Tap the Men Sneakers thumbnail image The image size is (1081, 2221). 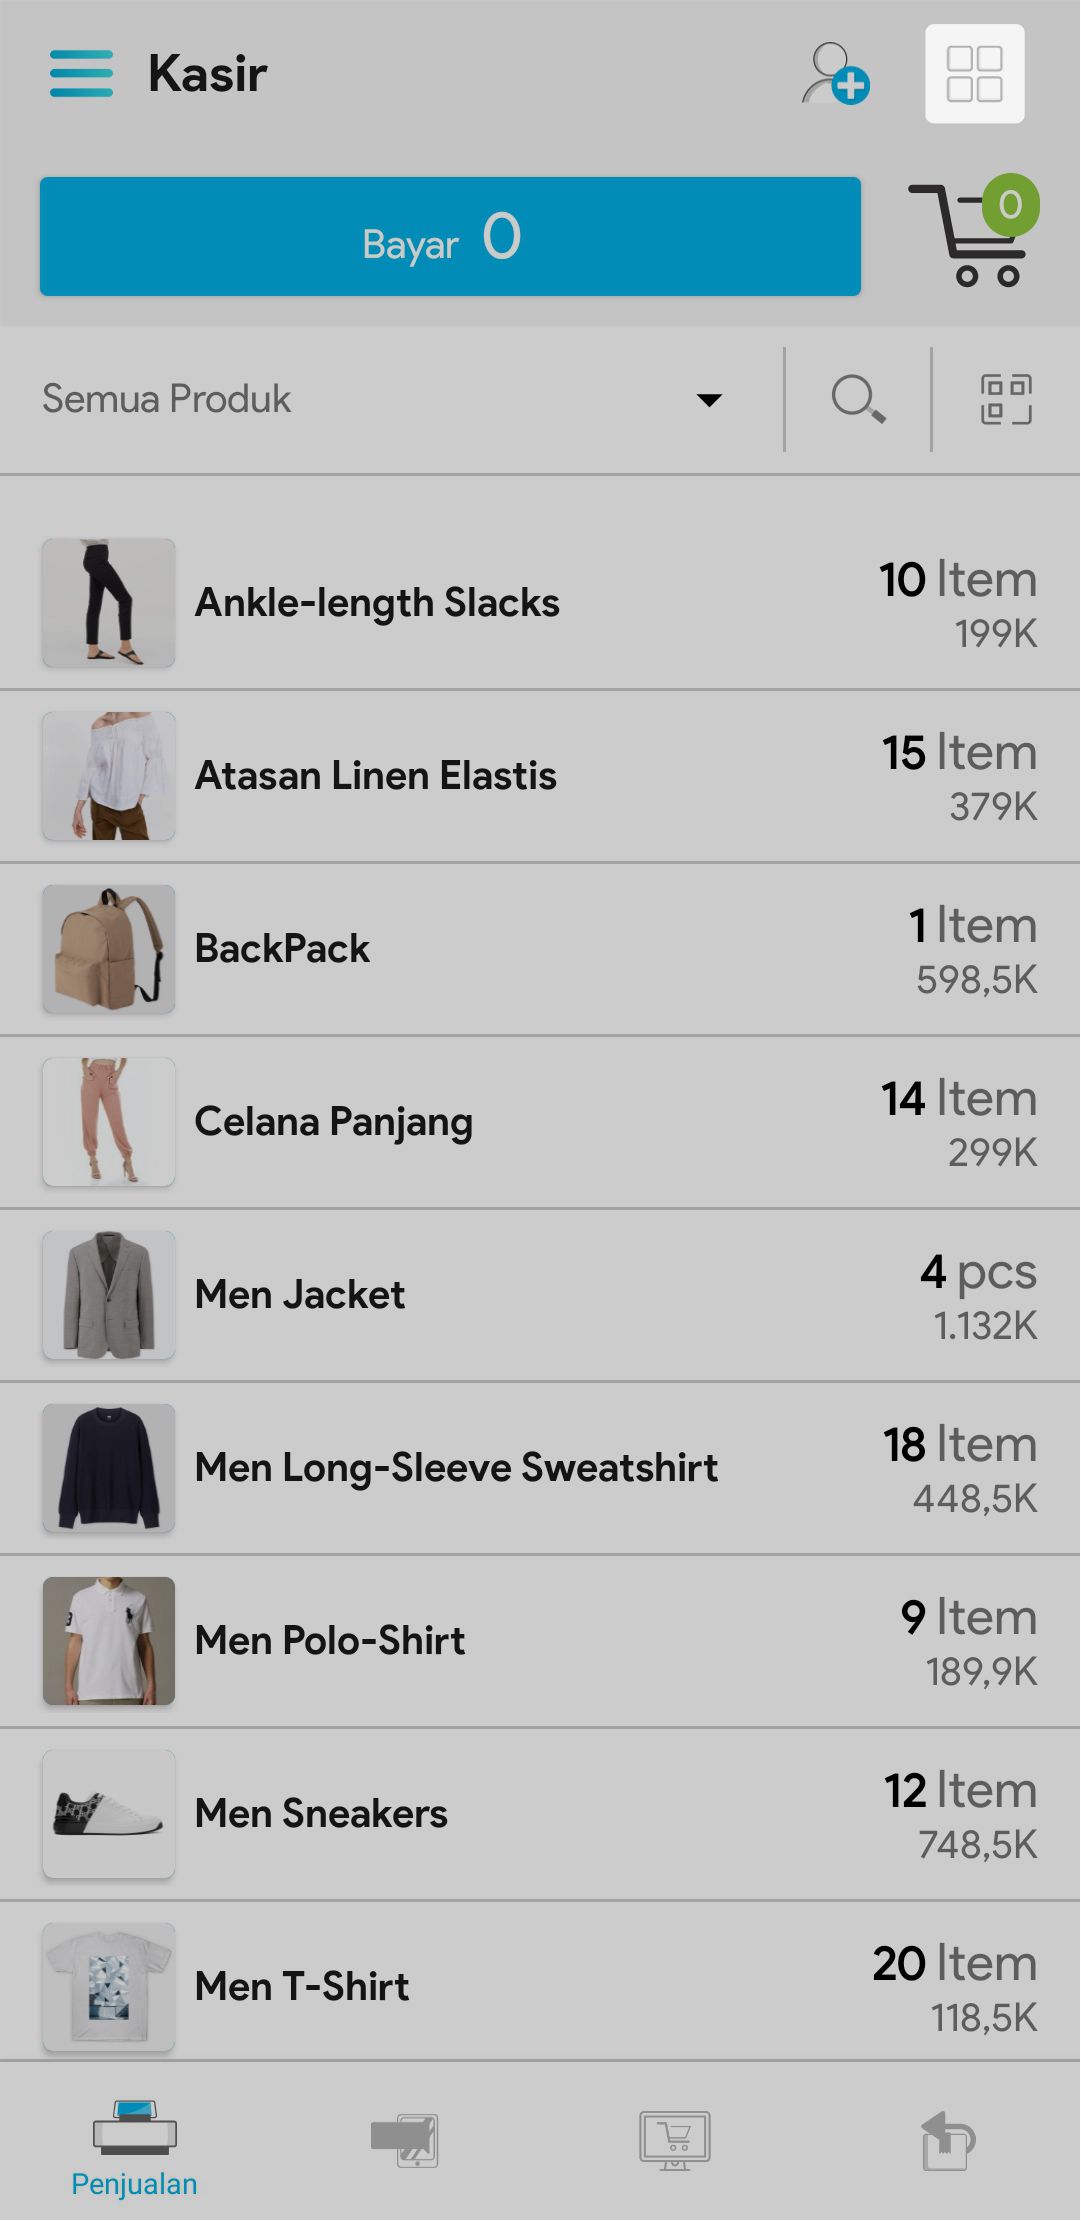[109, 1814]
